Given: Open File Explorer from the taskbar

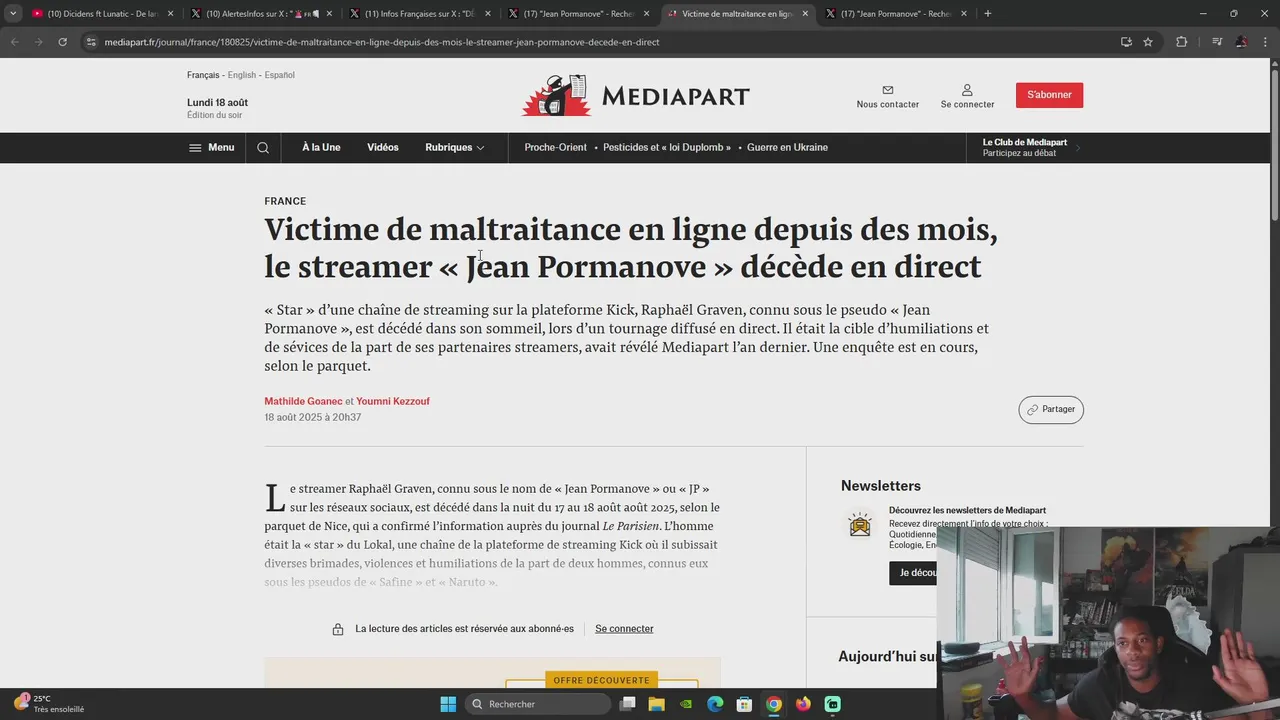Looking at the screenshot, I should click(x=657, y=704).
